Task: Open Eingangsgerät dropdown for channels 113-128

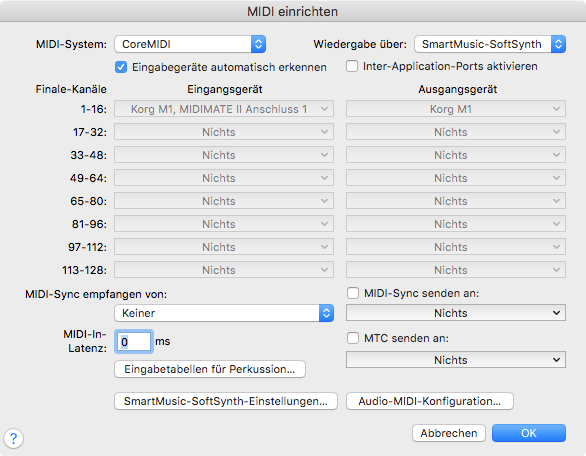Action: [x=224, y=270]
